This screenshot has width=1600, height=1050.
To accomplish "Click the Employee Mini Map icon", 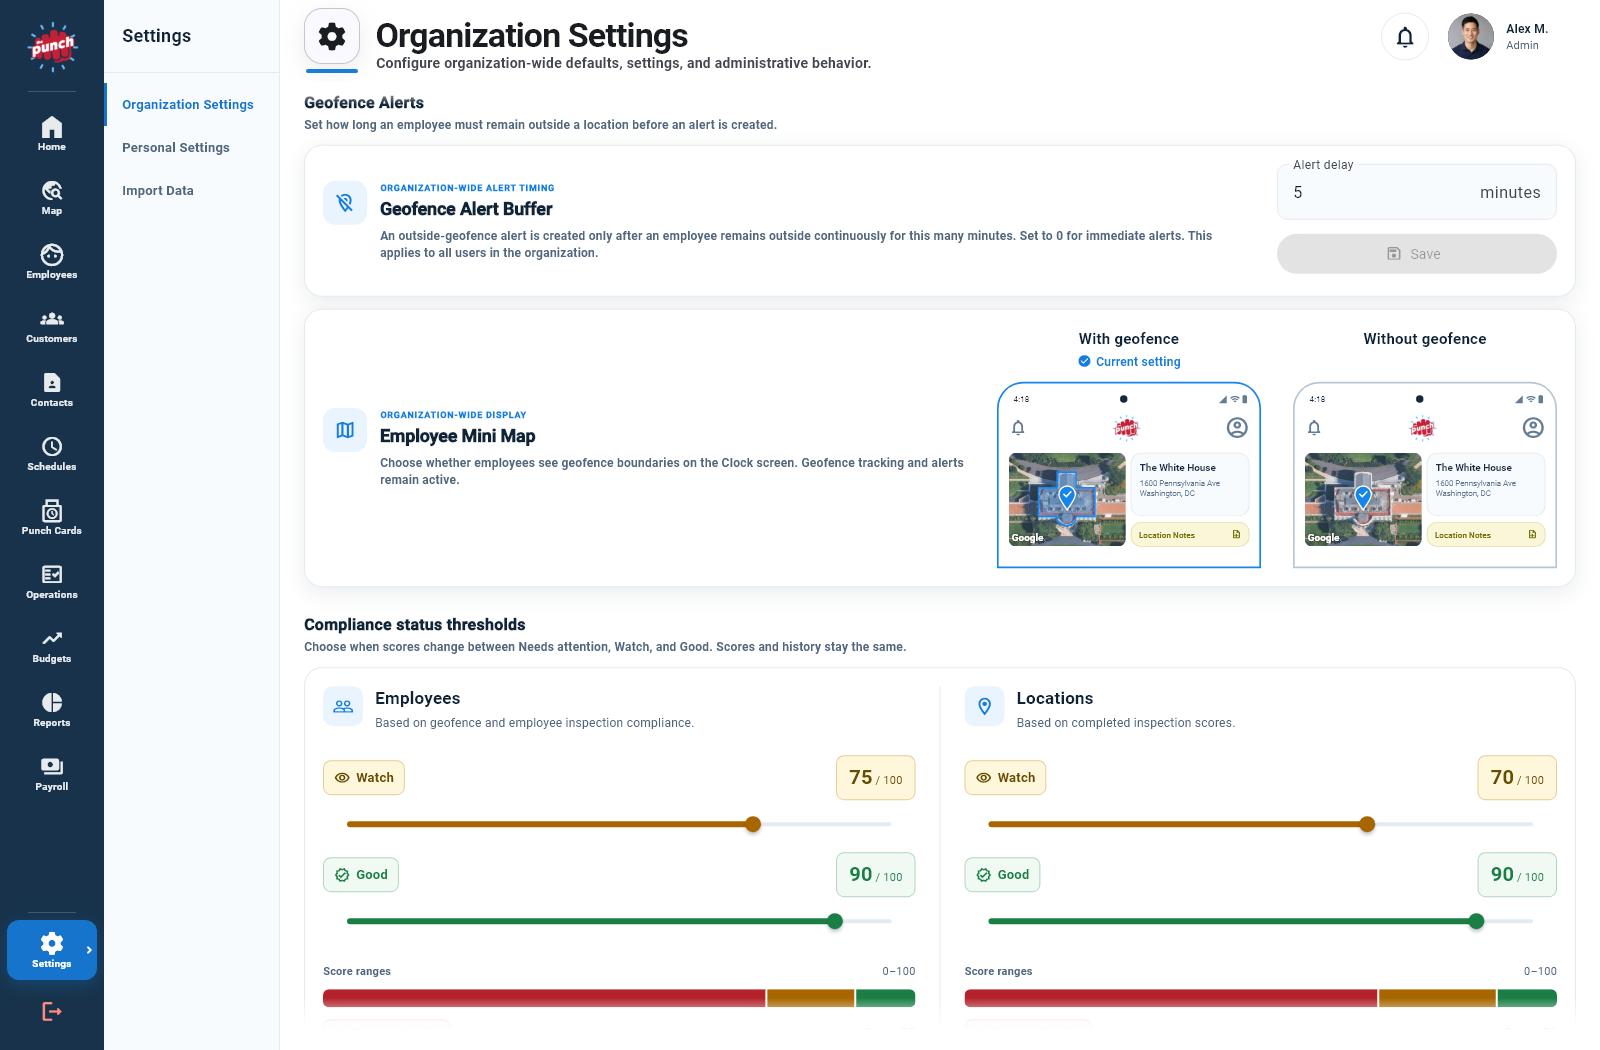I will click(x=345, y=430).
